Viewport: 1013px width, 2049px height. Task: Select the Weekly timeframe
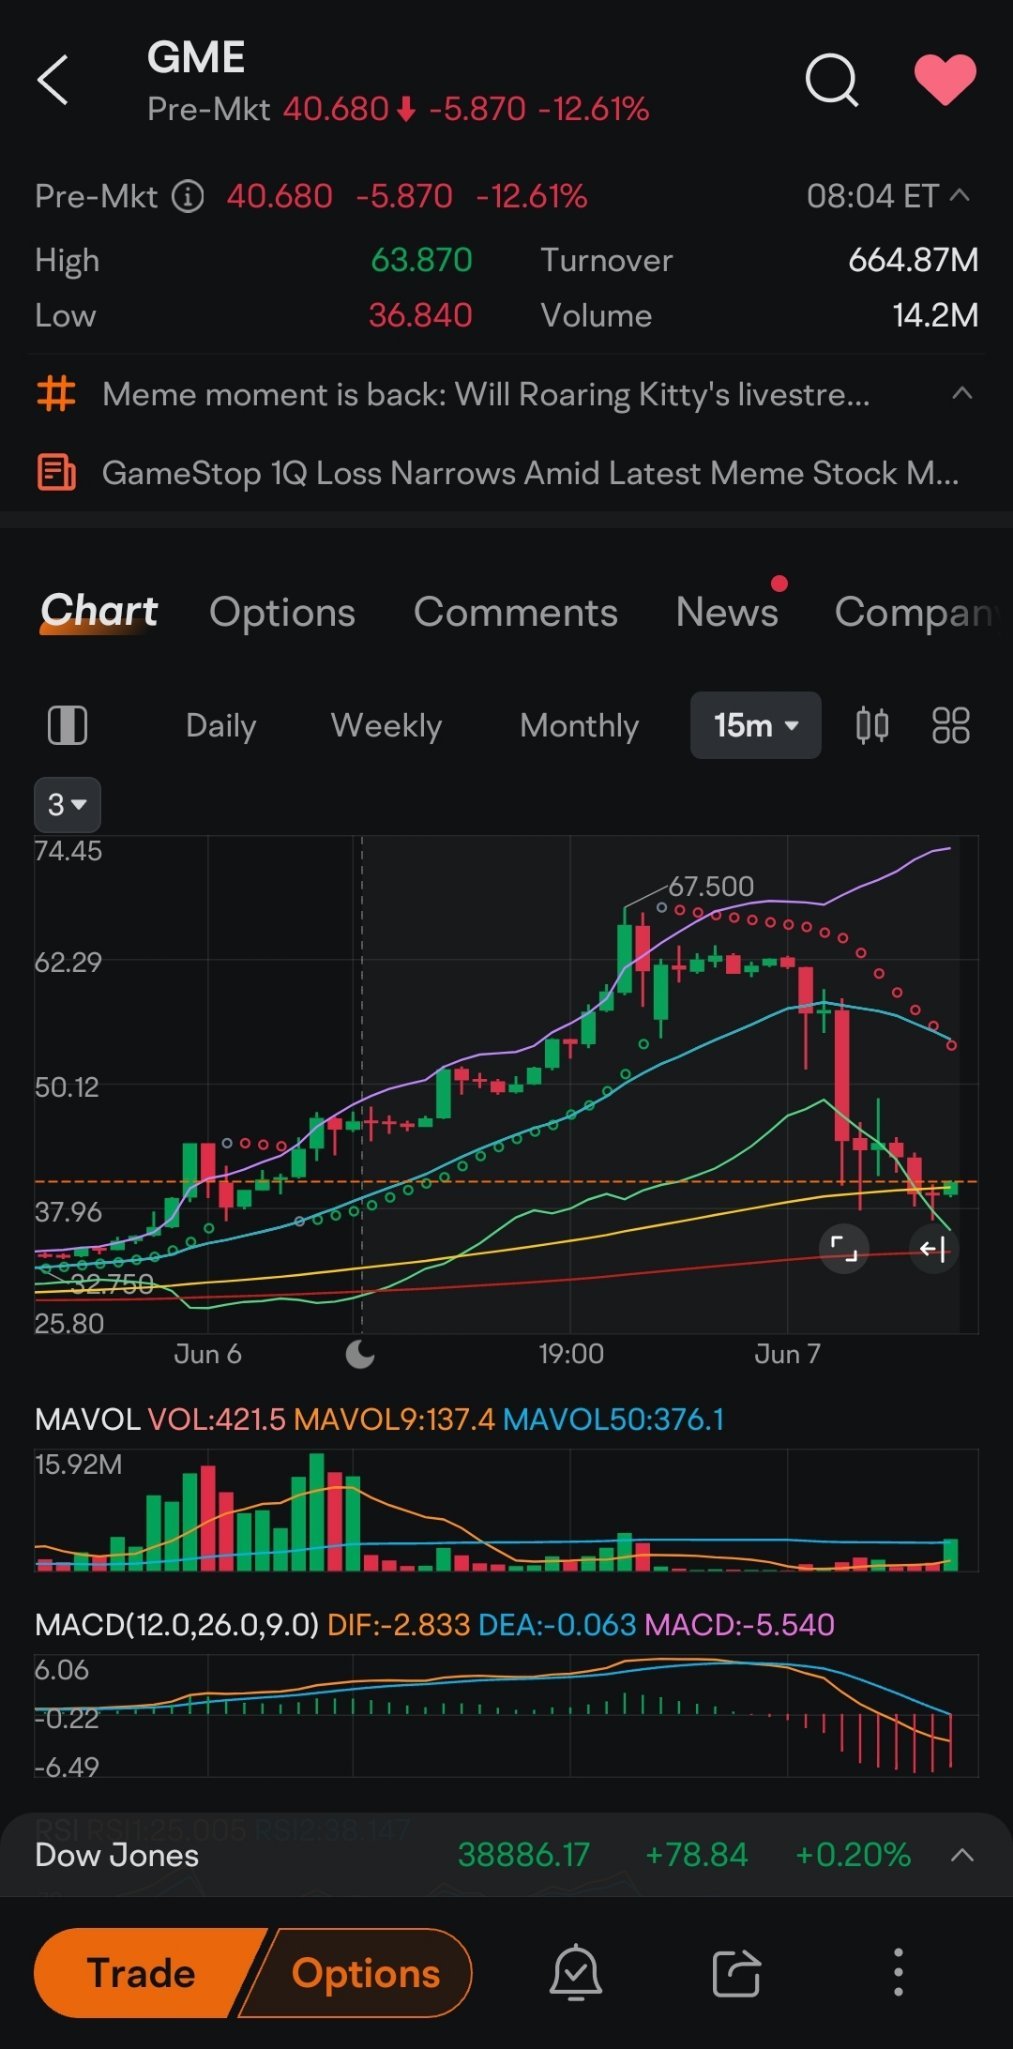386,725
